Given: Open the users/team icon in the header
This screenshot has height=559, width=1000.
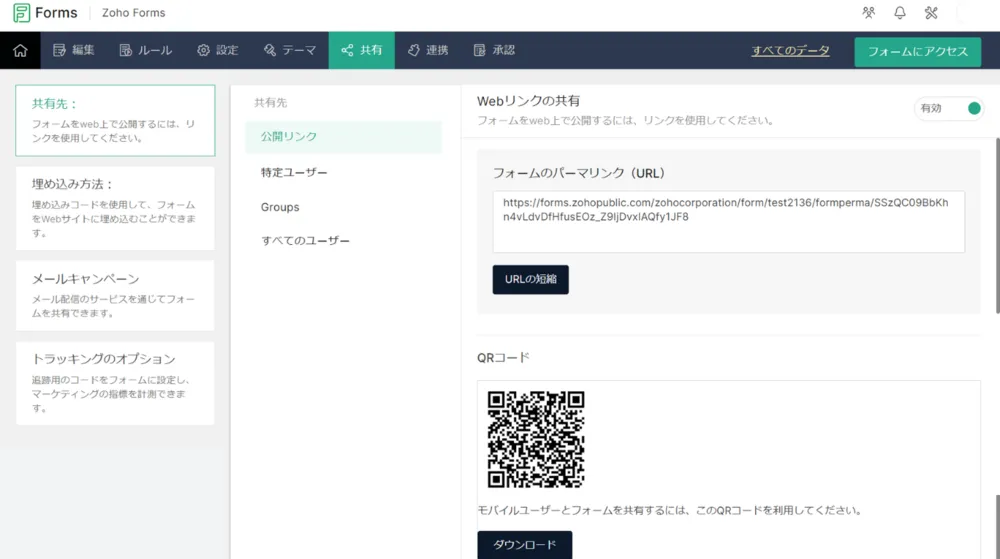Looking at the screenshot, I should pos(869,13).
